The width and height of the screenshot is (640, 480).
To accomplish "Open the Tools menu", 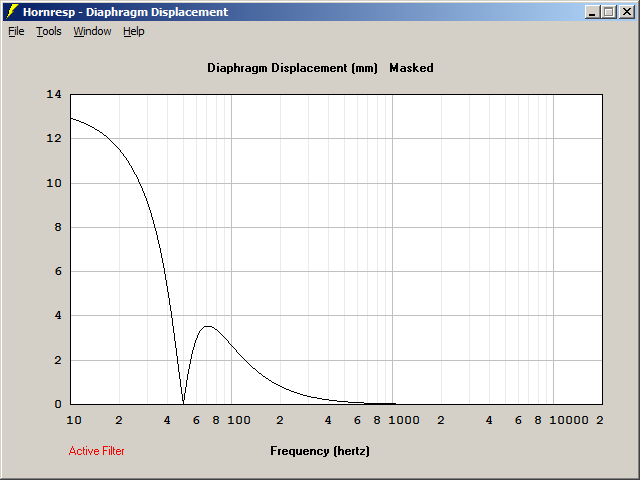I will (49, 31).
